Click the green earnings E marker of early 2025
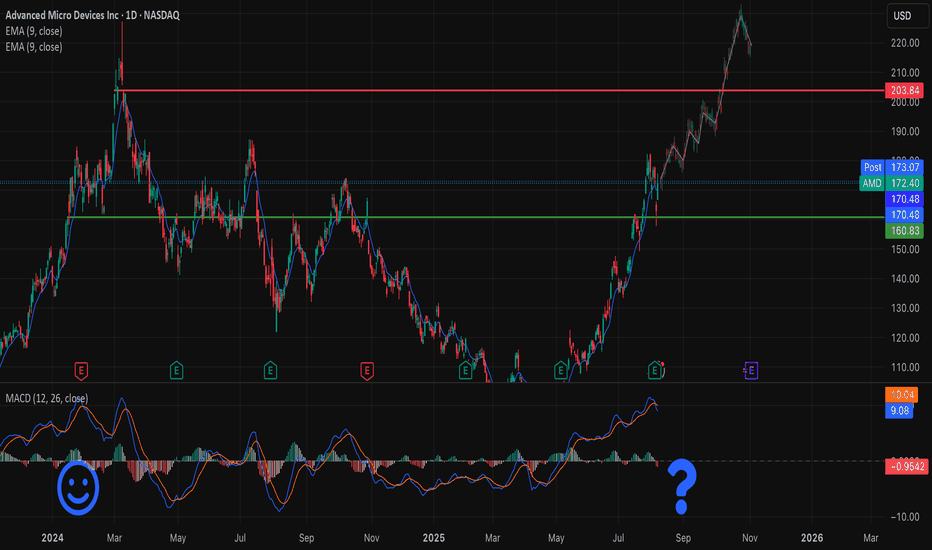The image size is (932, 550). point(465,370)
